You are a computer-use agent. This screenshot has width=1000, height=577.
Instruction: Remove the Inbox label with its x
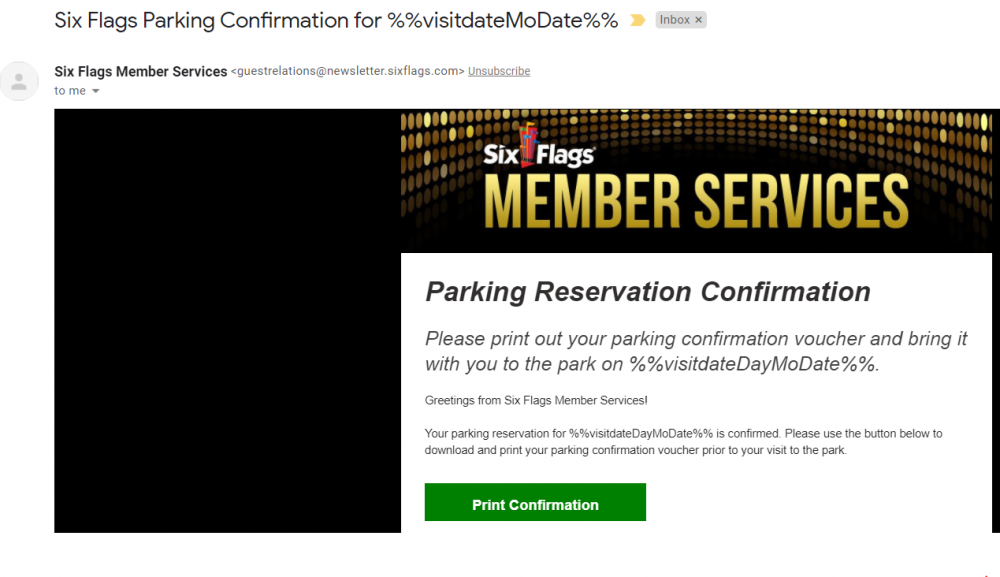pyautogui.click(x=698, y=20)
